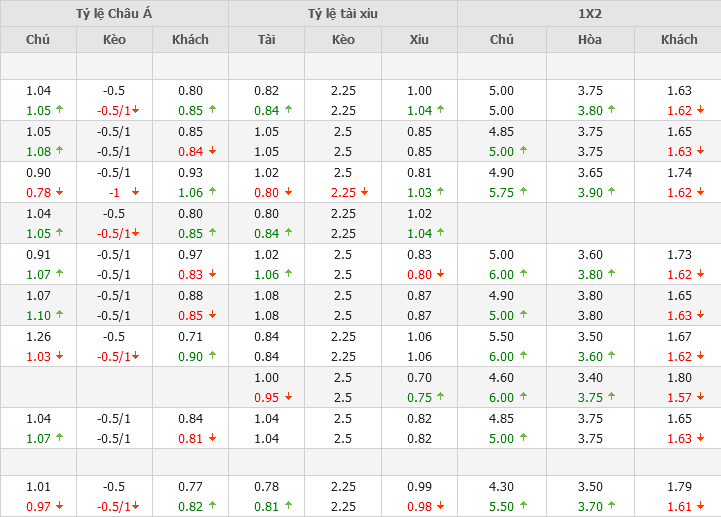
Task: Select the Tỷ lệ tài xỉu header
Action: [343, 13]
